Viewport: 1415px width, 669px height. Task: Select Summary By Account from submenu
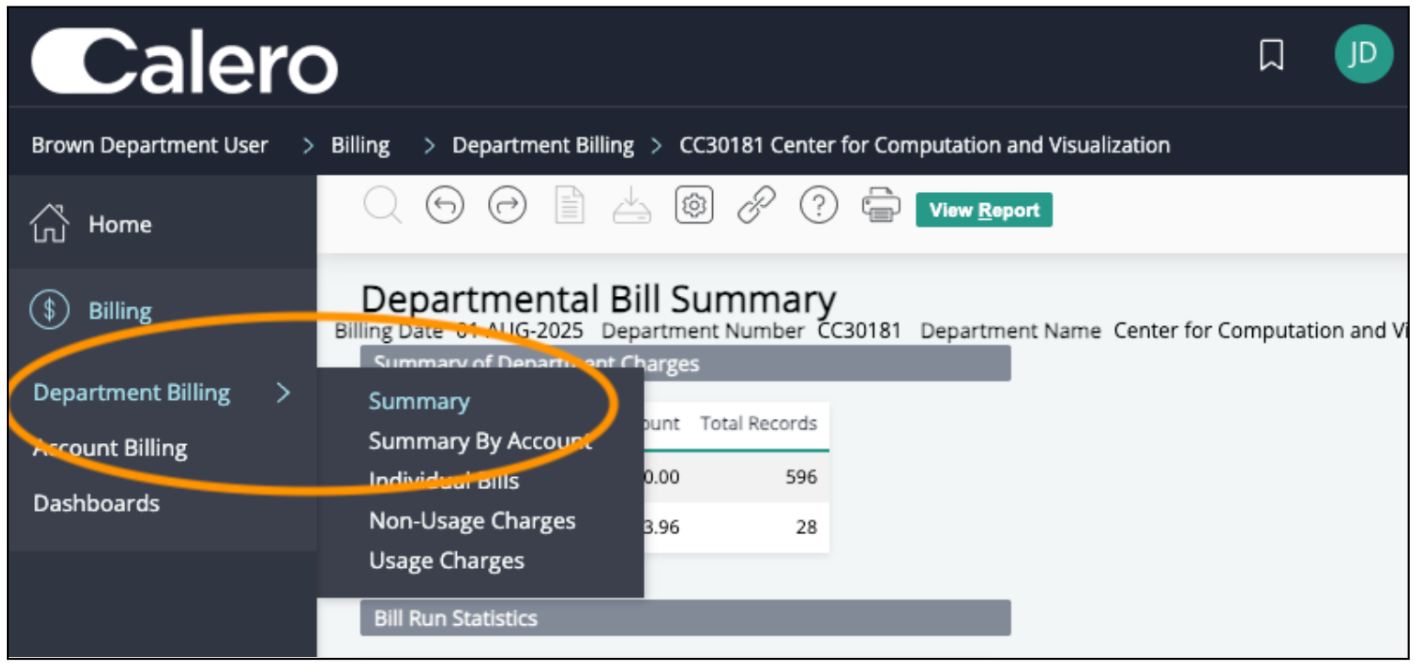(480, 441)
